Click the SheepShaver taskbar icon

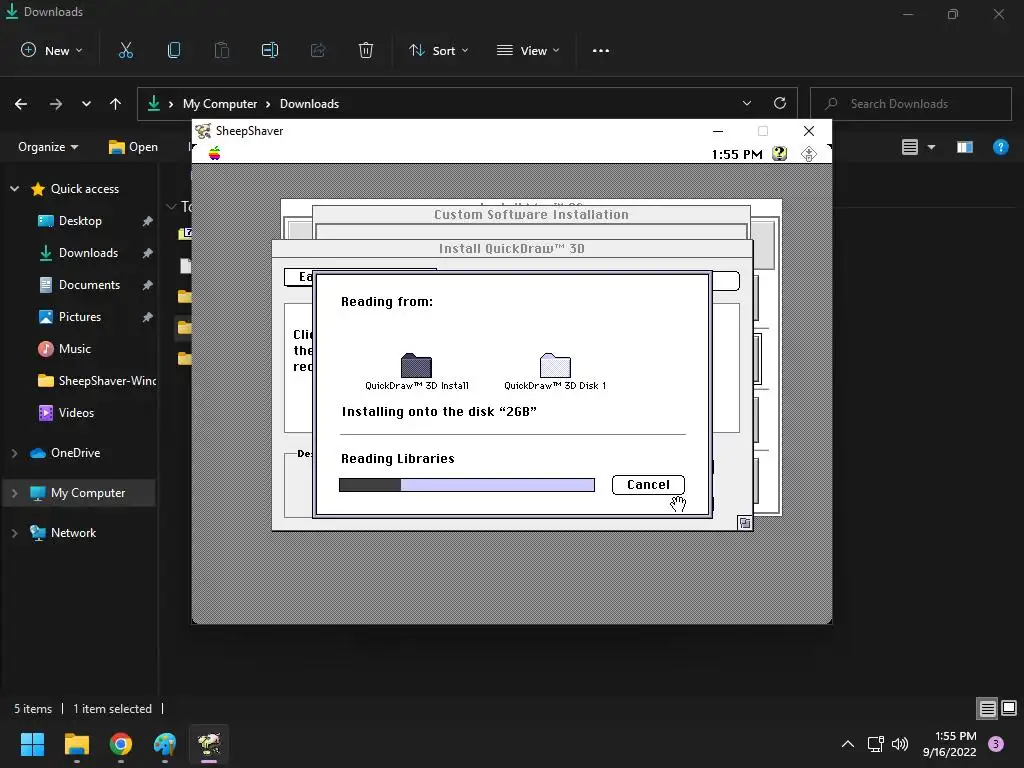pos(209,744)
